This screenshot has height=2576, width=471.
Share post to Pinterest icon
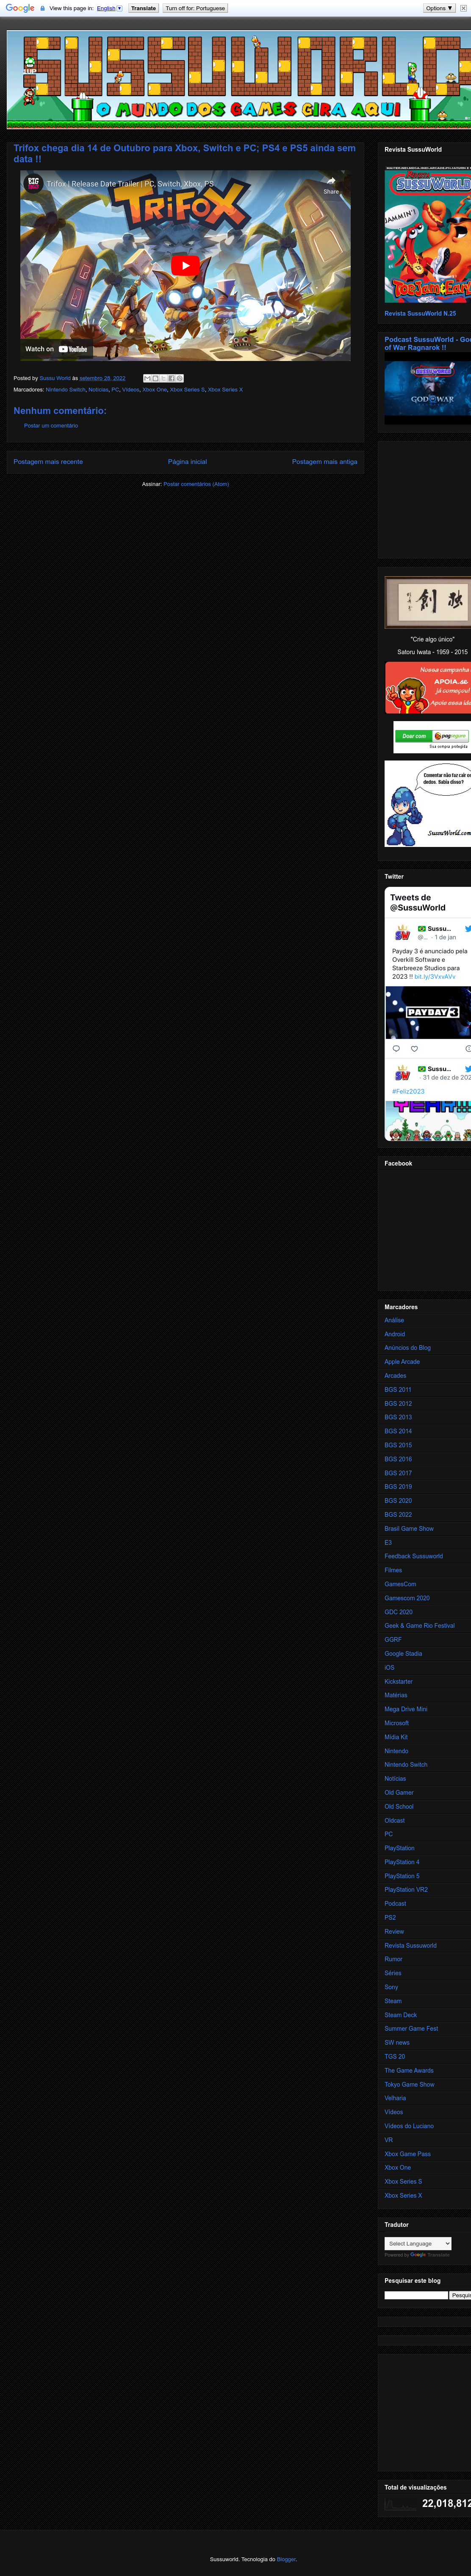[180, 378]
